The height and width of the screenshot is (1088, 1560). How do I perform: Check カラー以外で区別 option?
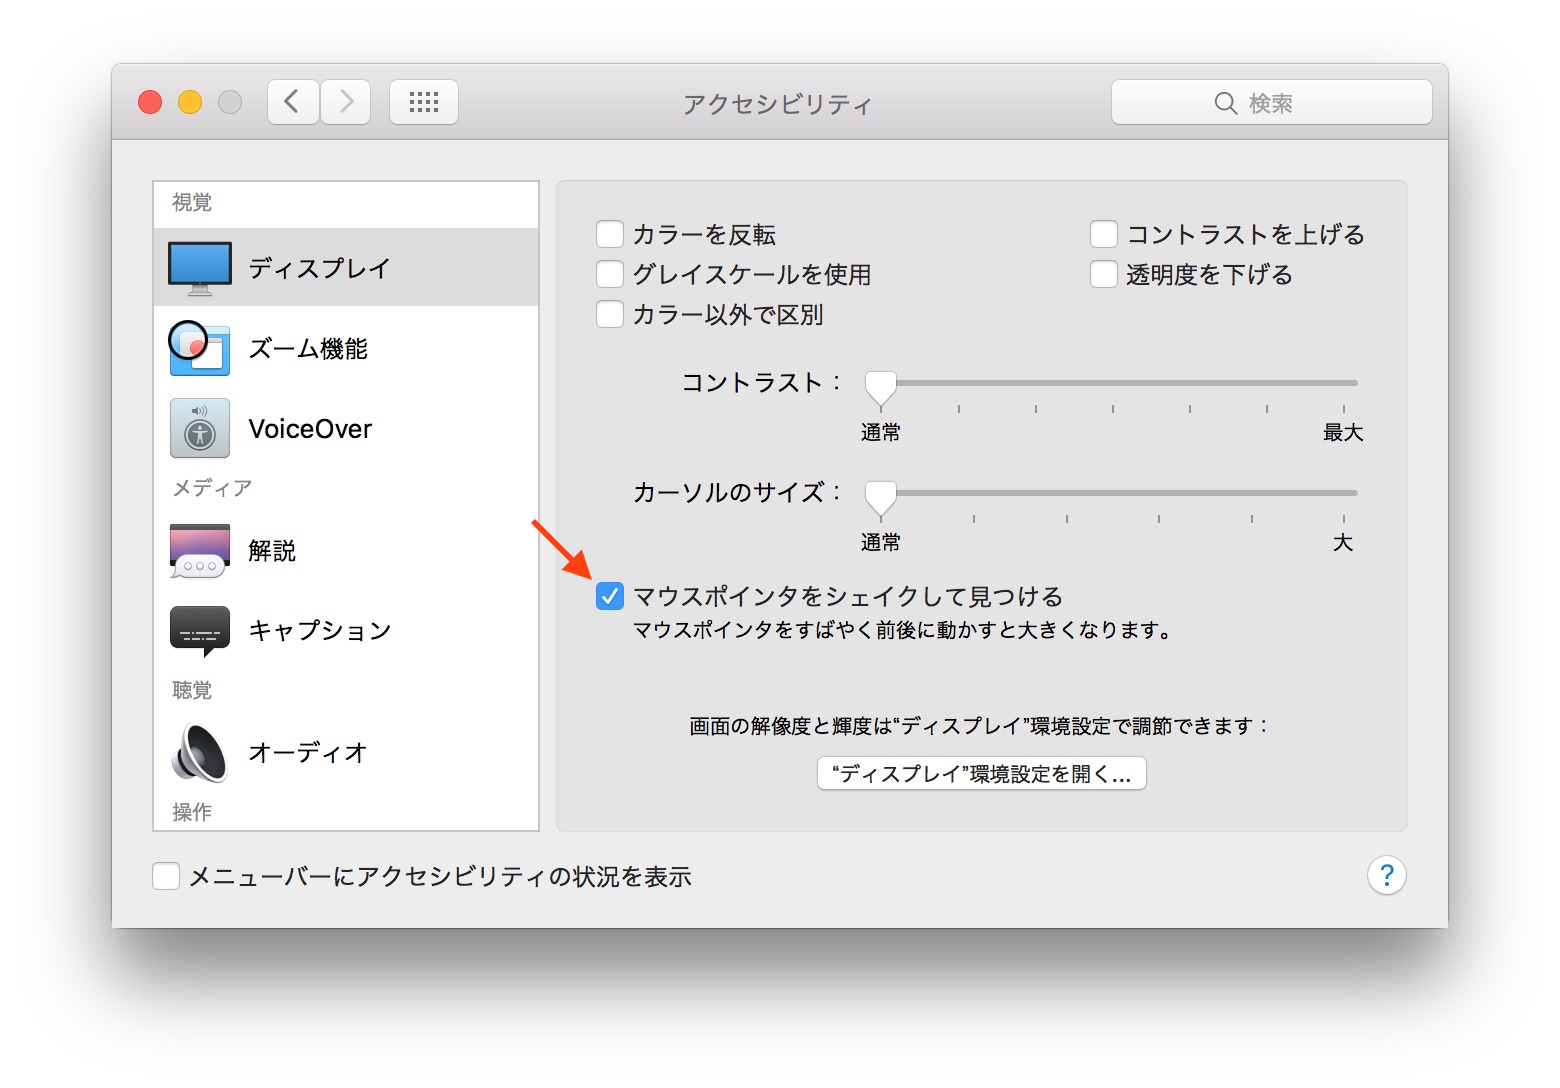(x=610, y=314)
